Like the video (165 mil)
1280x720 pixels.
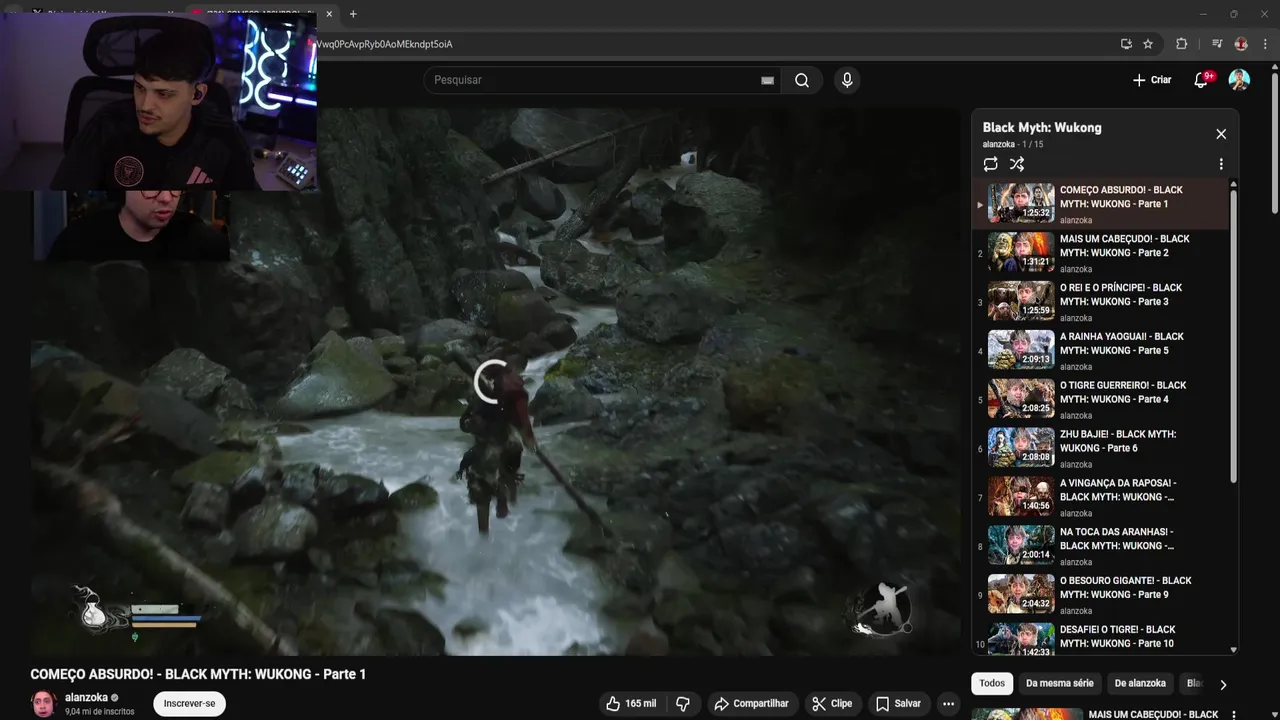click(x=631, y=704)
